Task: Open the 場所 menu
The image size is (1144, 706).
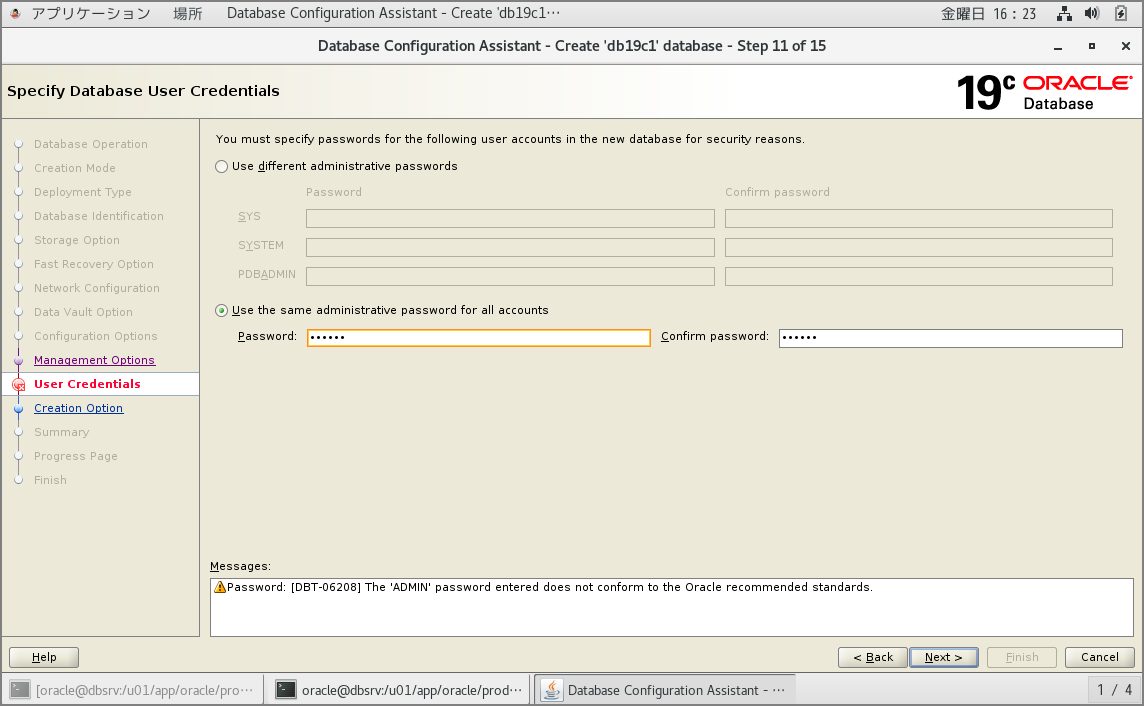Action: tap(188, 14)
